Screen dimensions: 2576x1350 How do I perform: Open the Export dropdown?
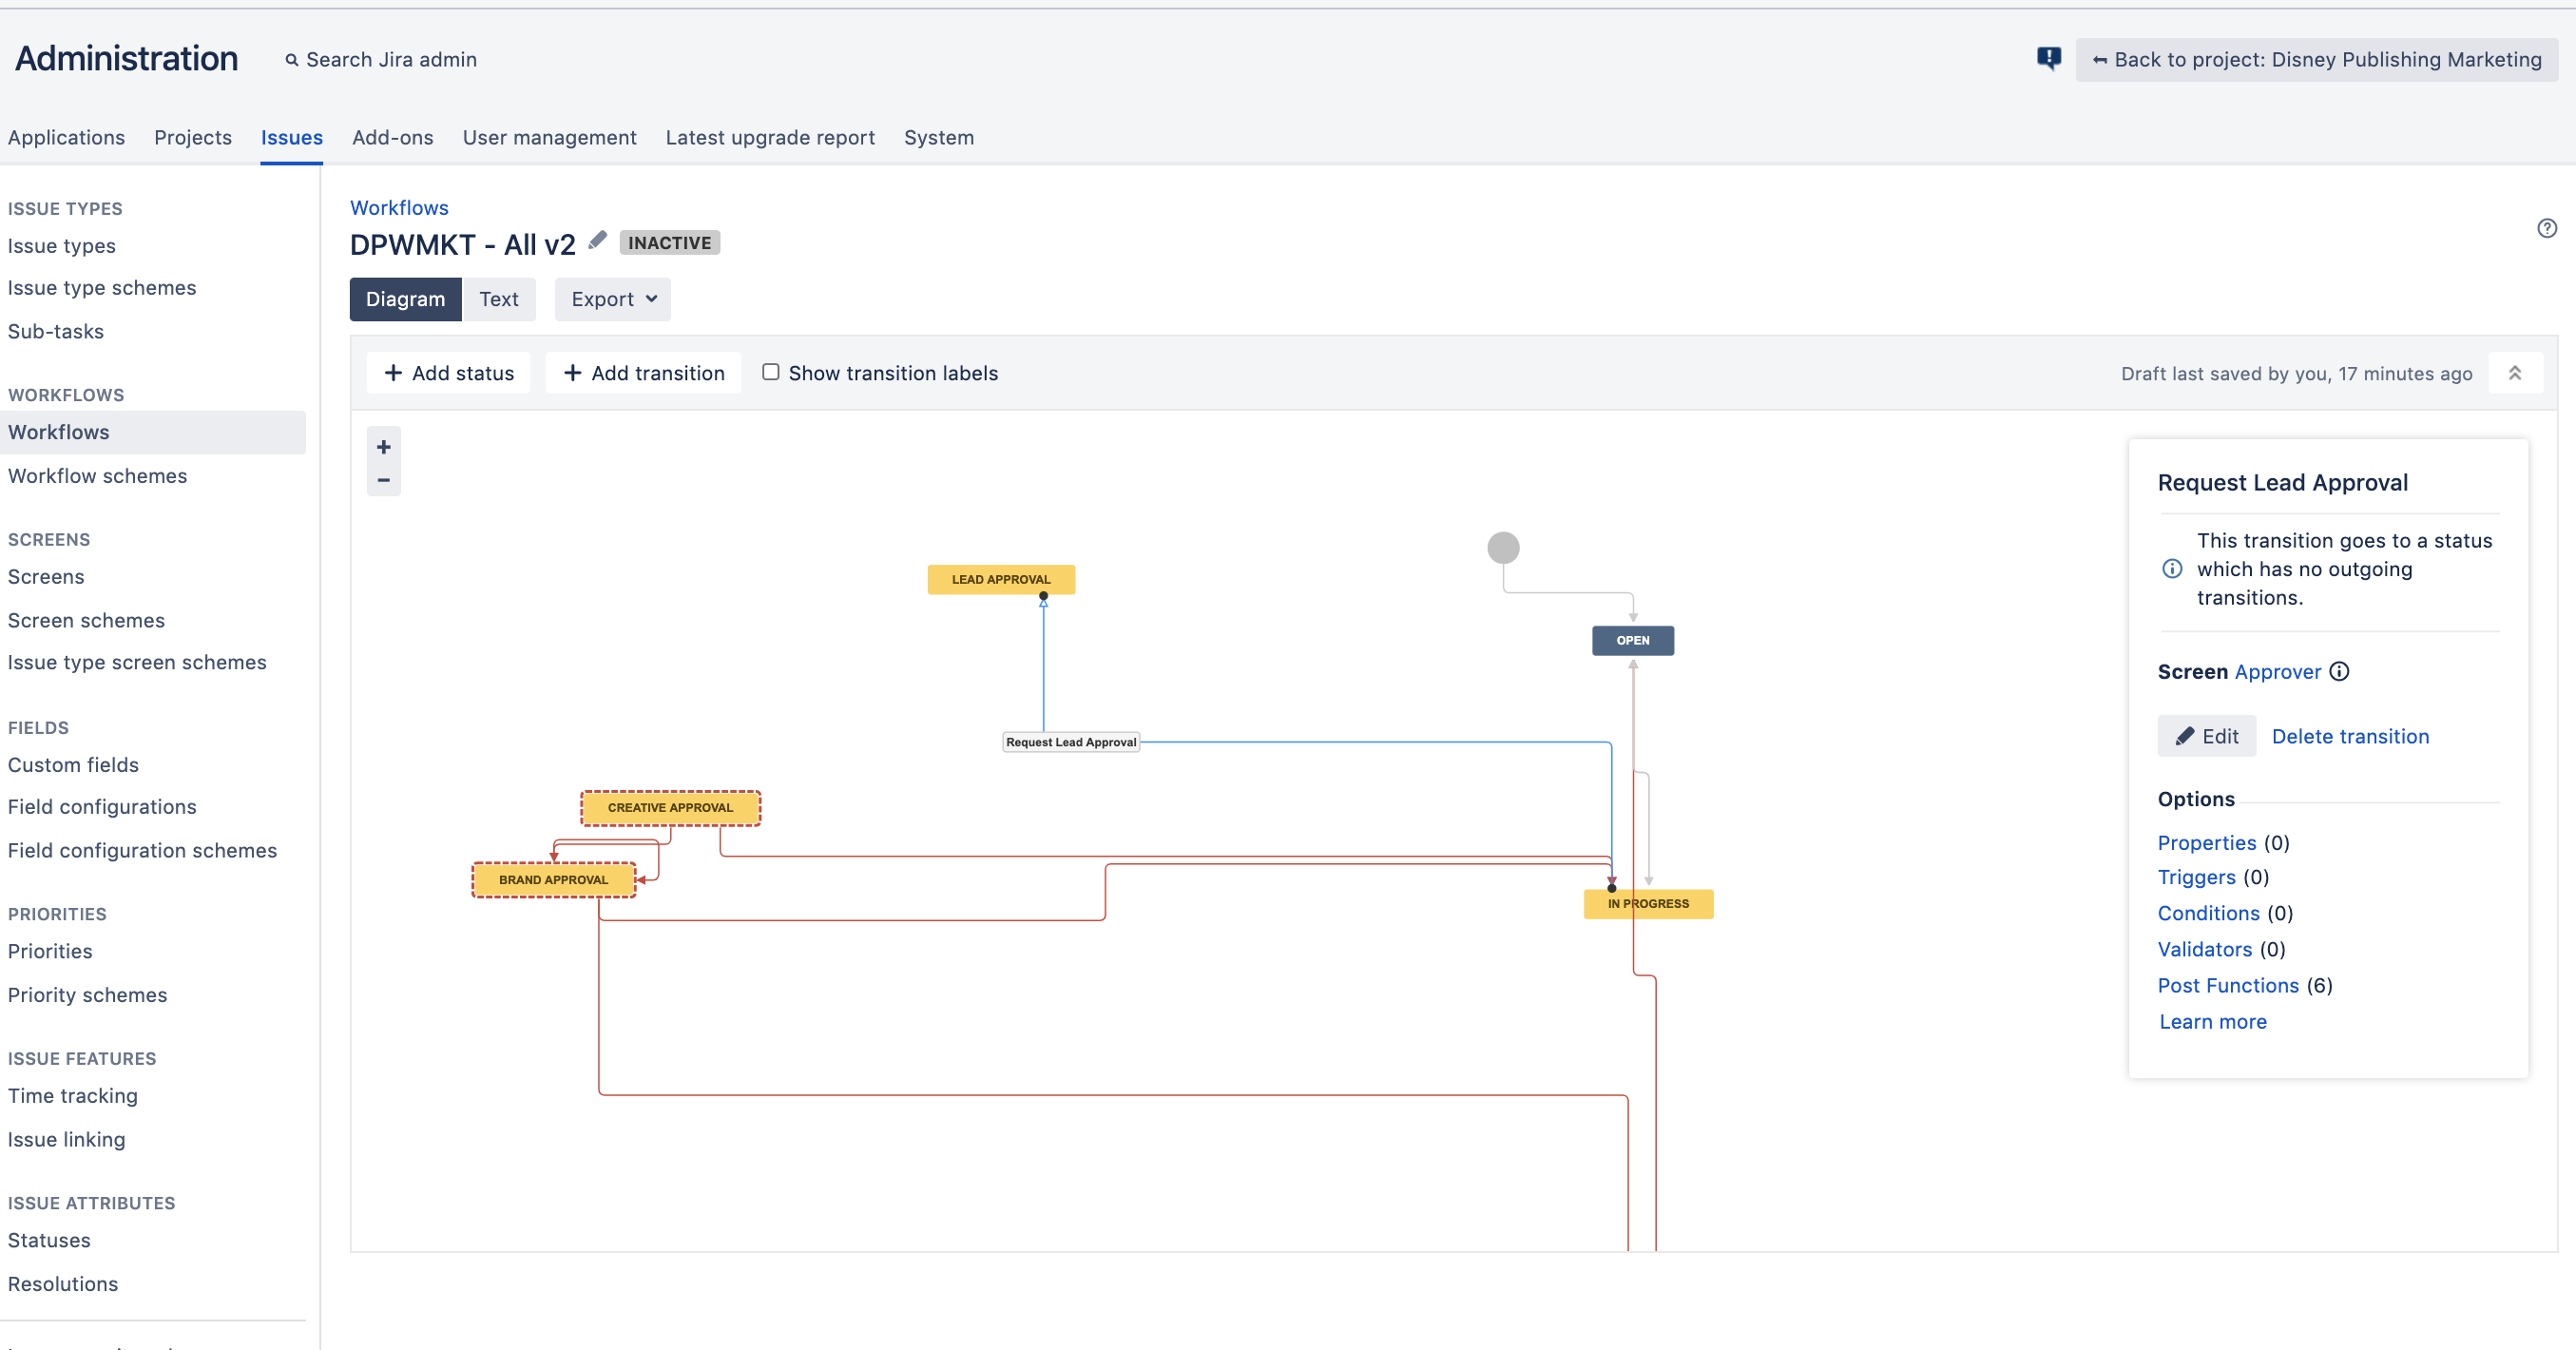tap(613, 299)
